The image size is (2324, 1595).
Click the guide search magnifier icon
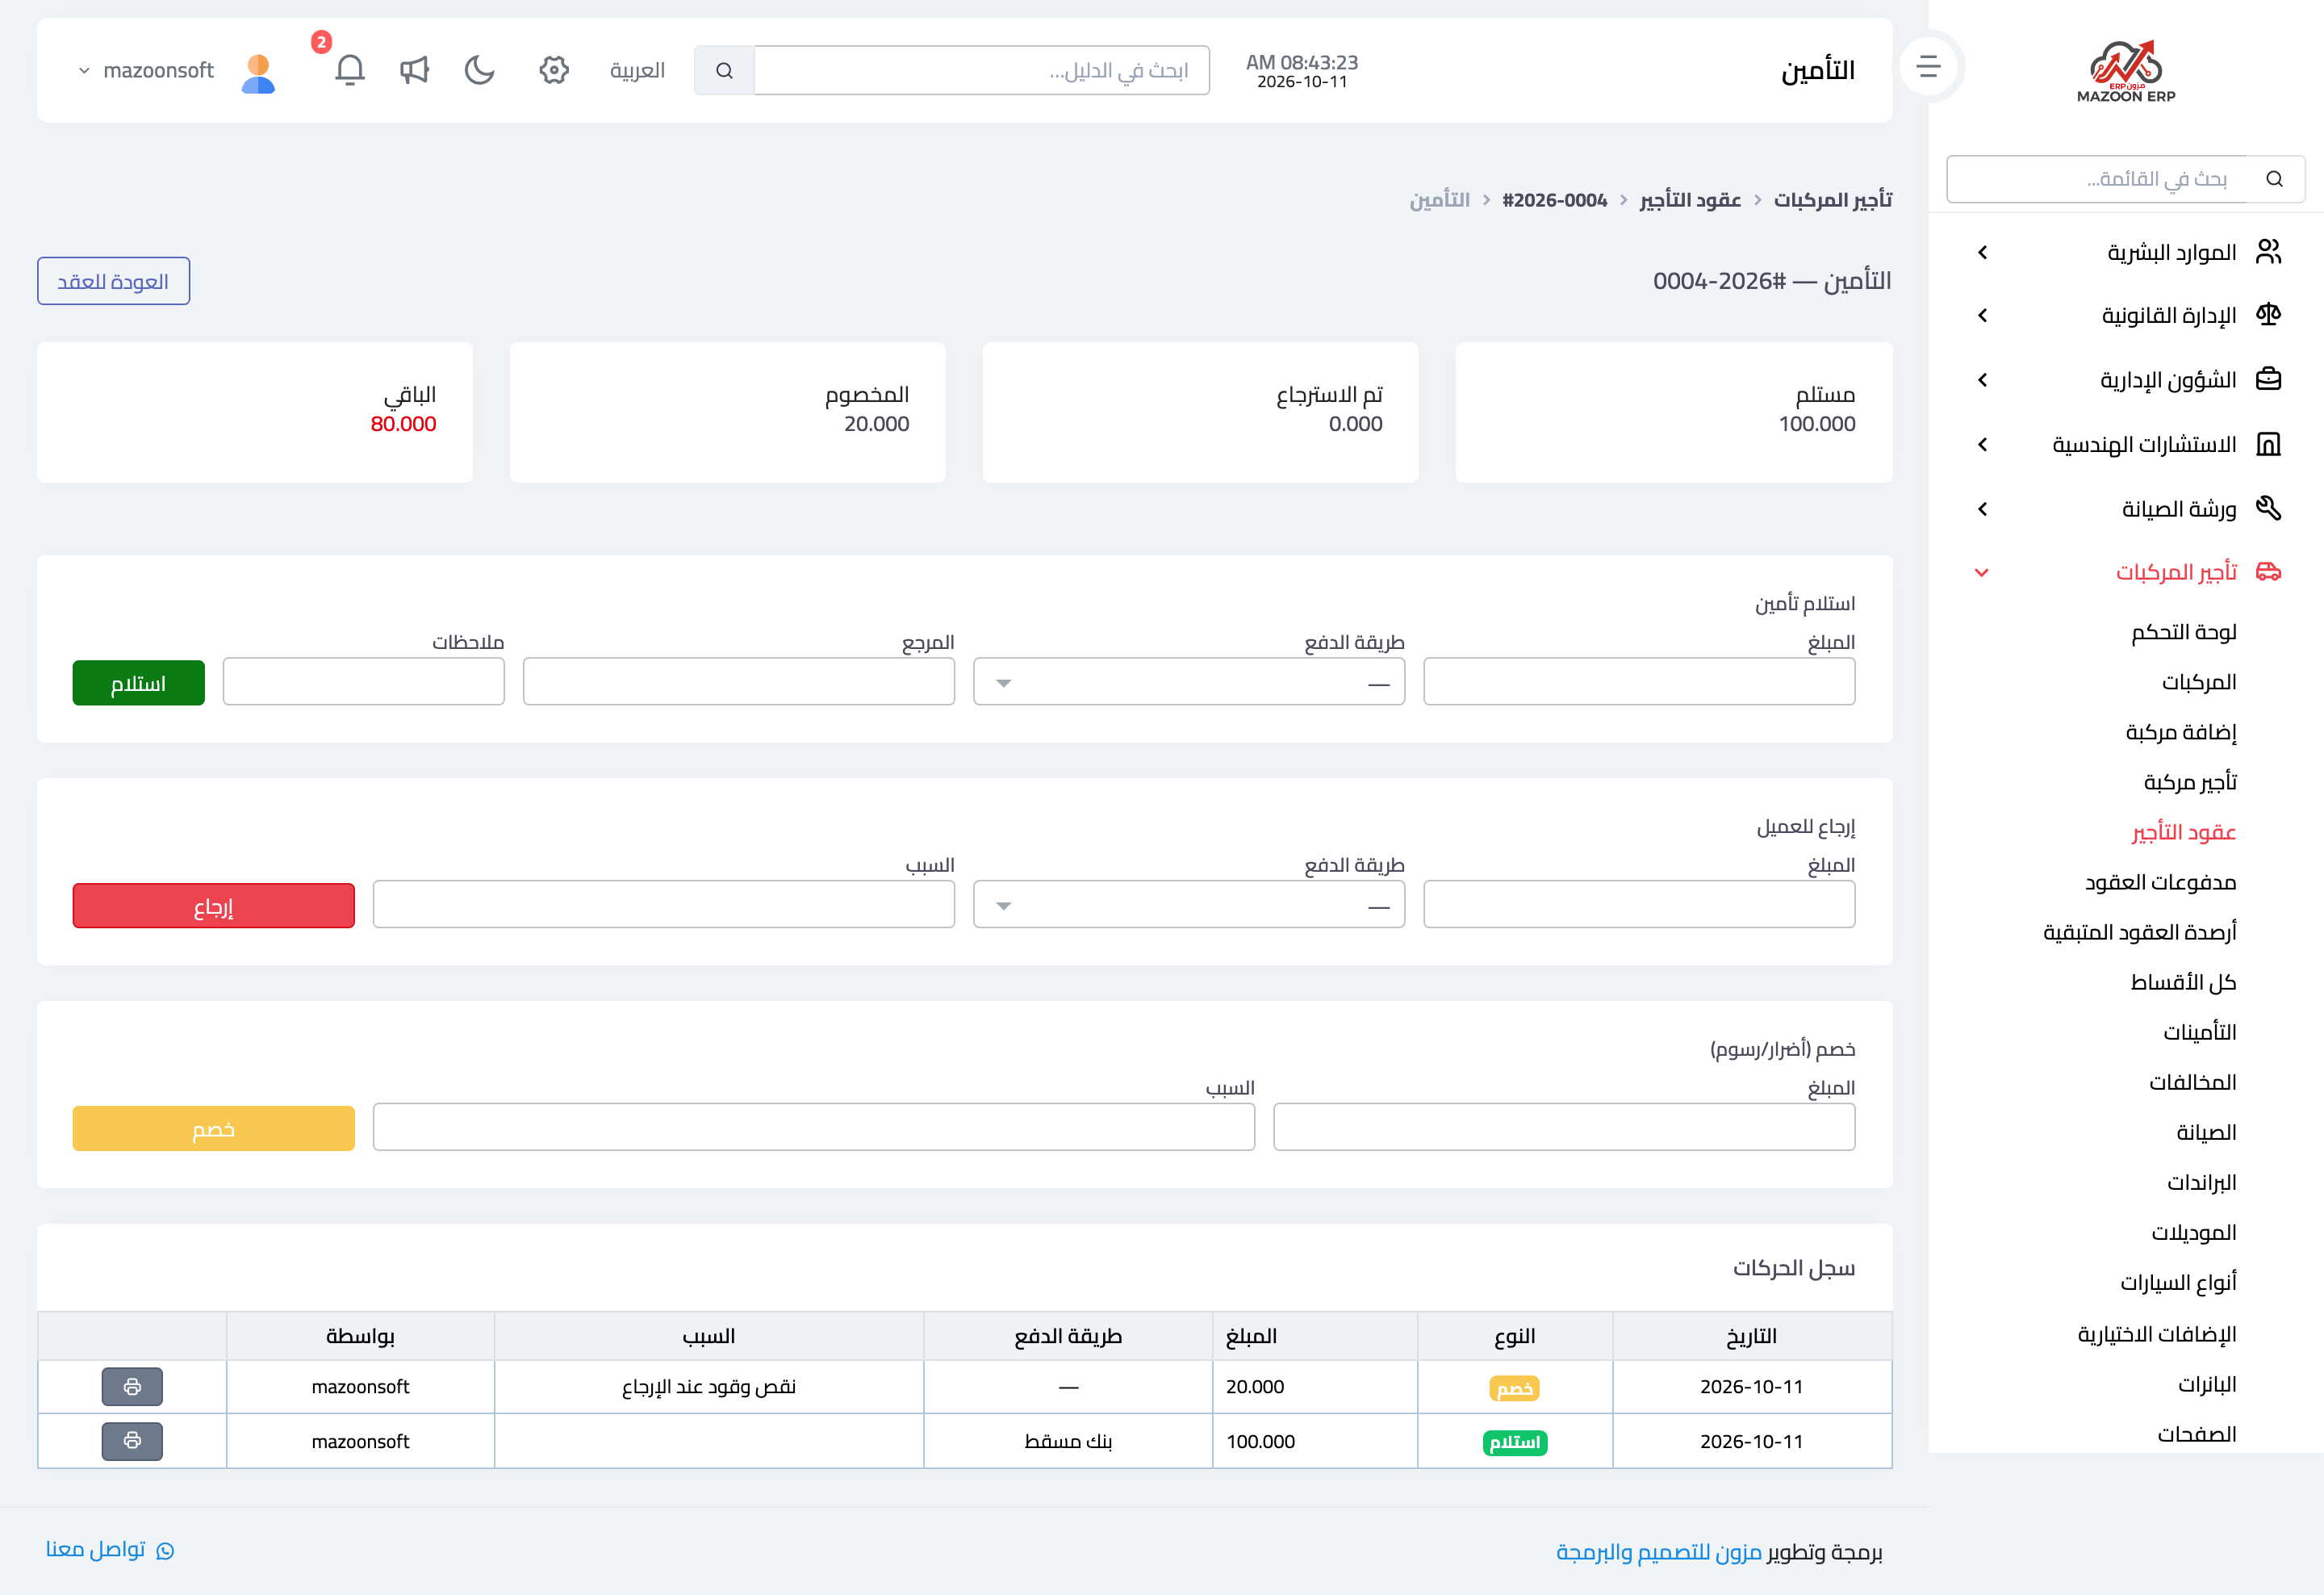[724, 70]
